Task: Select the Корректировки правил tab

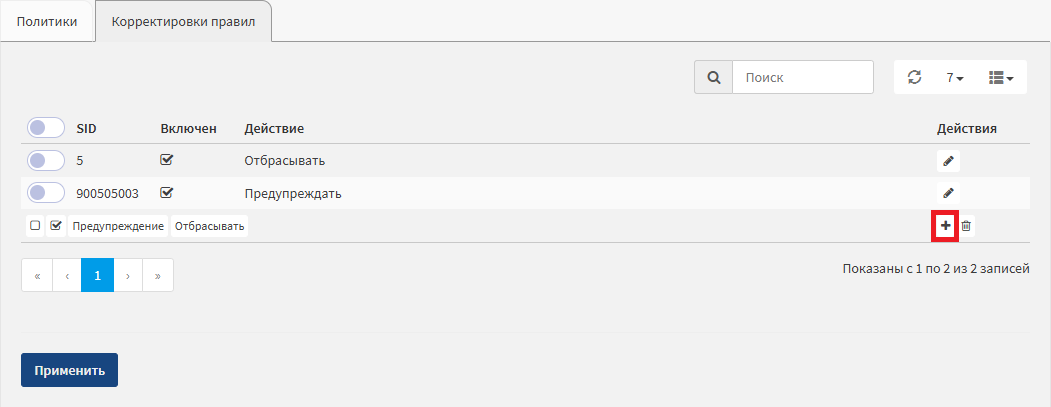Action: (184, 21)
